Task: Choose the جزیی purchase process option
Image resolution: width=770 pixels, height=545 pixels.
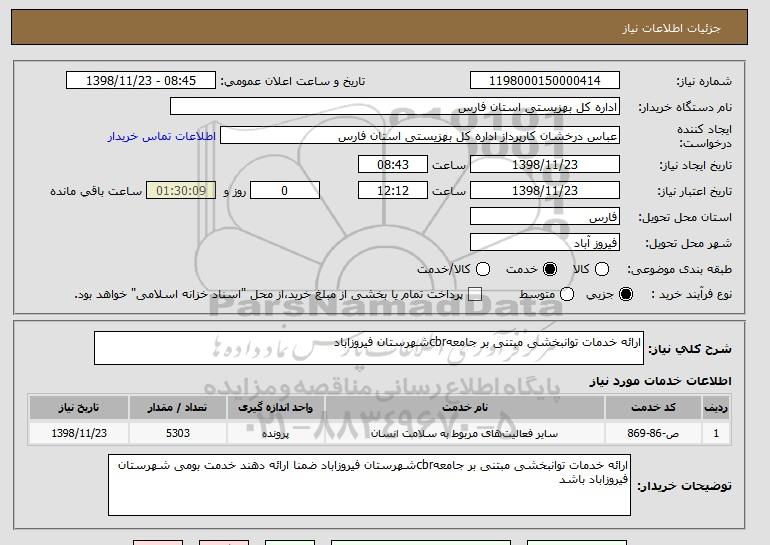Action: [626, 294]
